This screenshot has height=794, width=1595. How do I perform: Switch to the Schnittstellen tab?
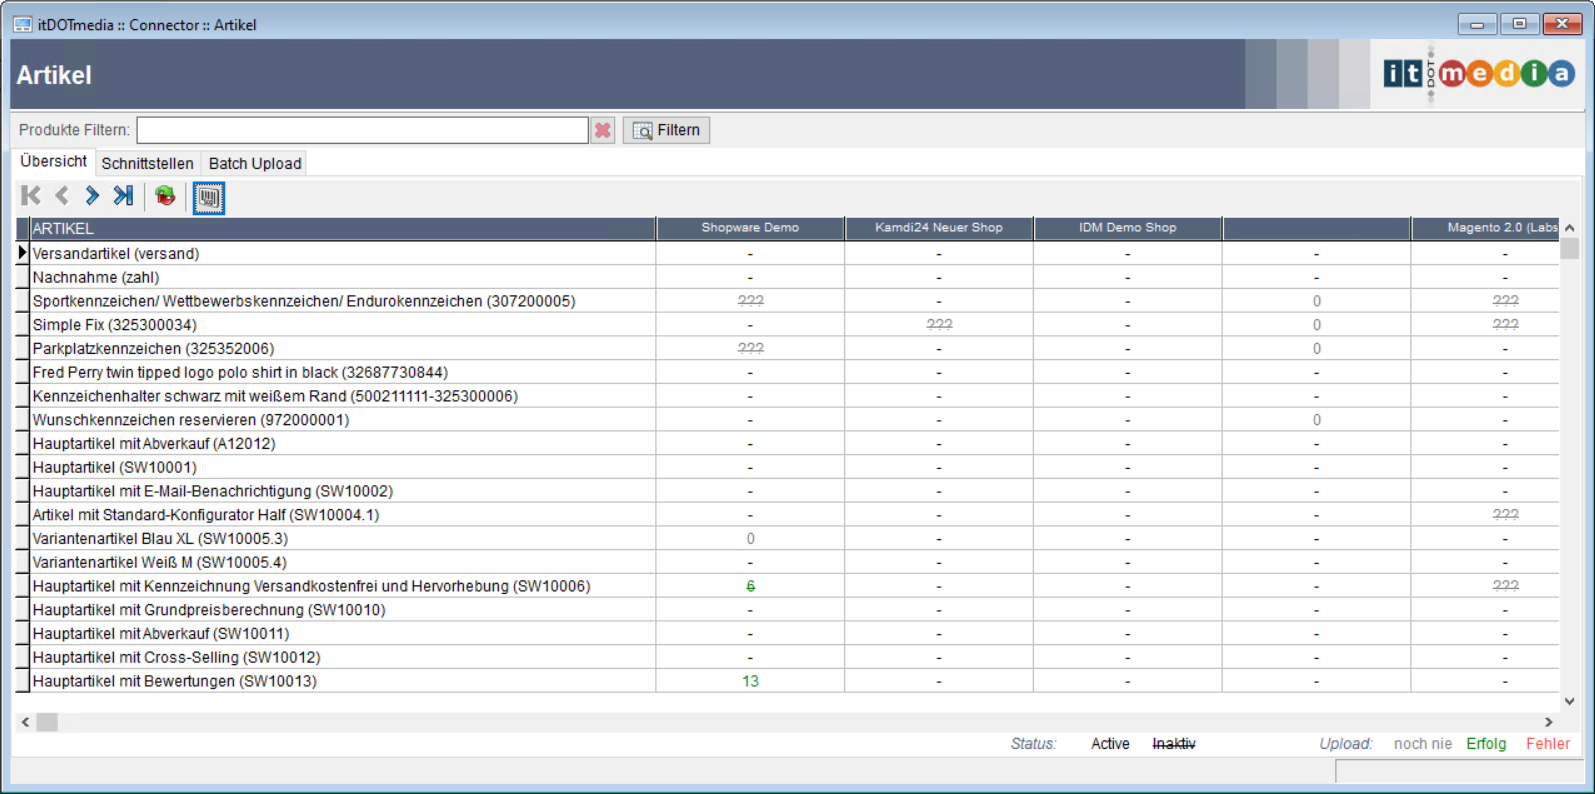(147, 163)
